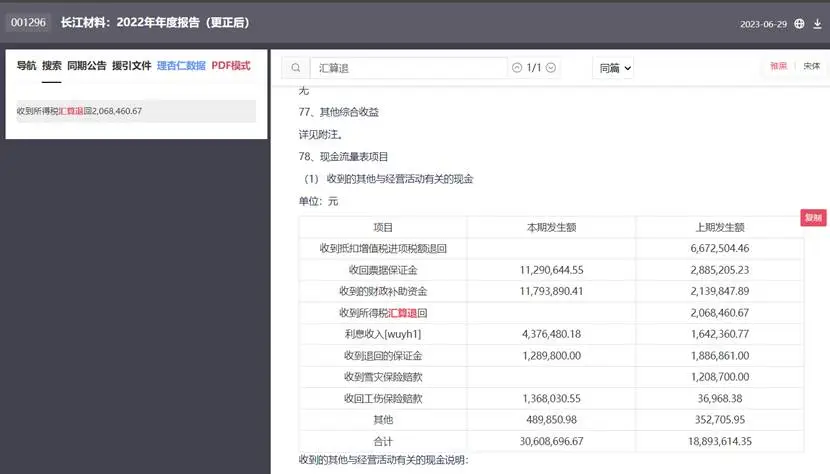Click value 11,290,644.55
This screenshot has height=474, width=830.
point(551,270)
